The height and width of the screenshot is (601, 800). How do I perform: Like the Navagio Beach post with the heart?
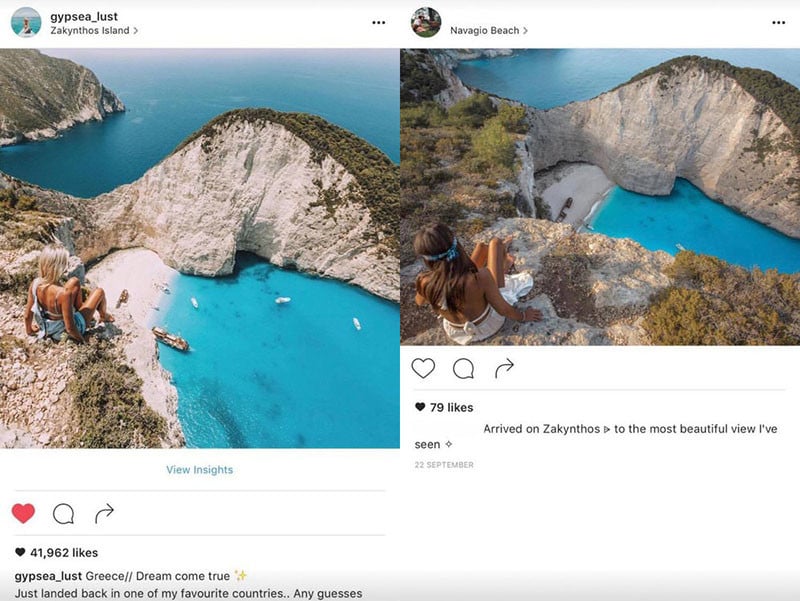click(423, 368)
